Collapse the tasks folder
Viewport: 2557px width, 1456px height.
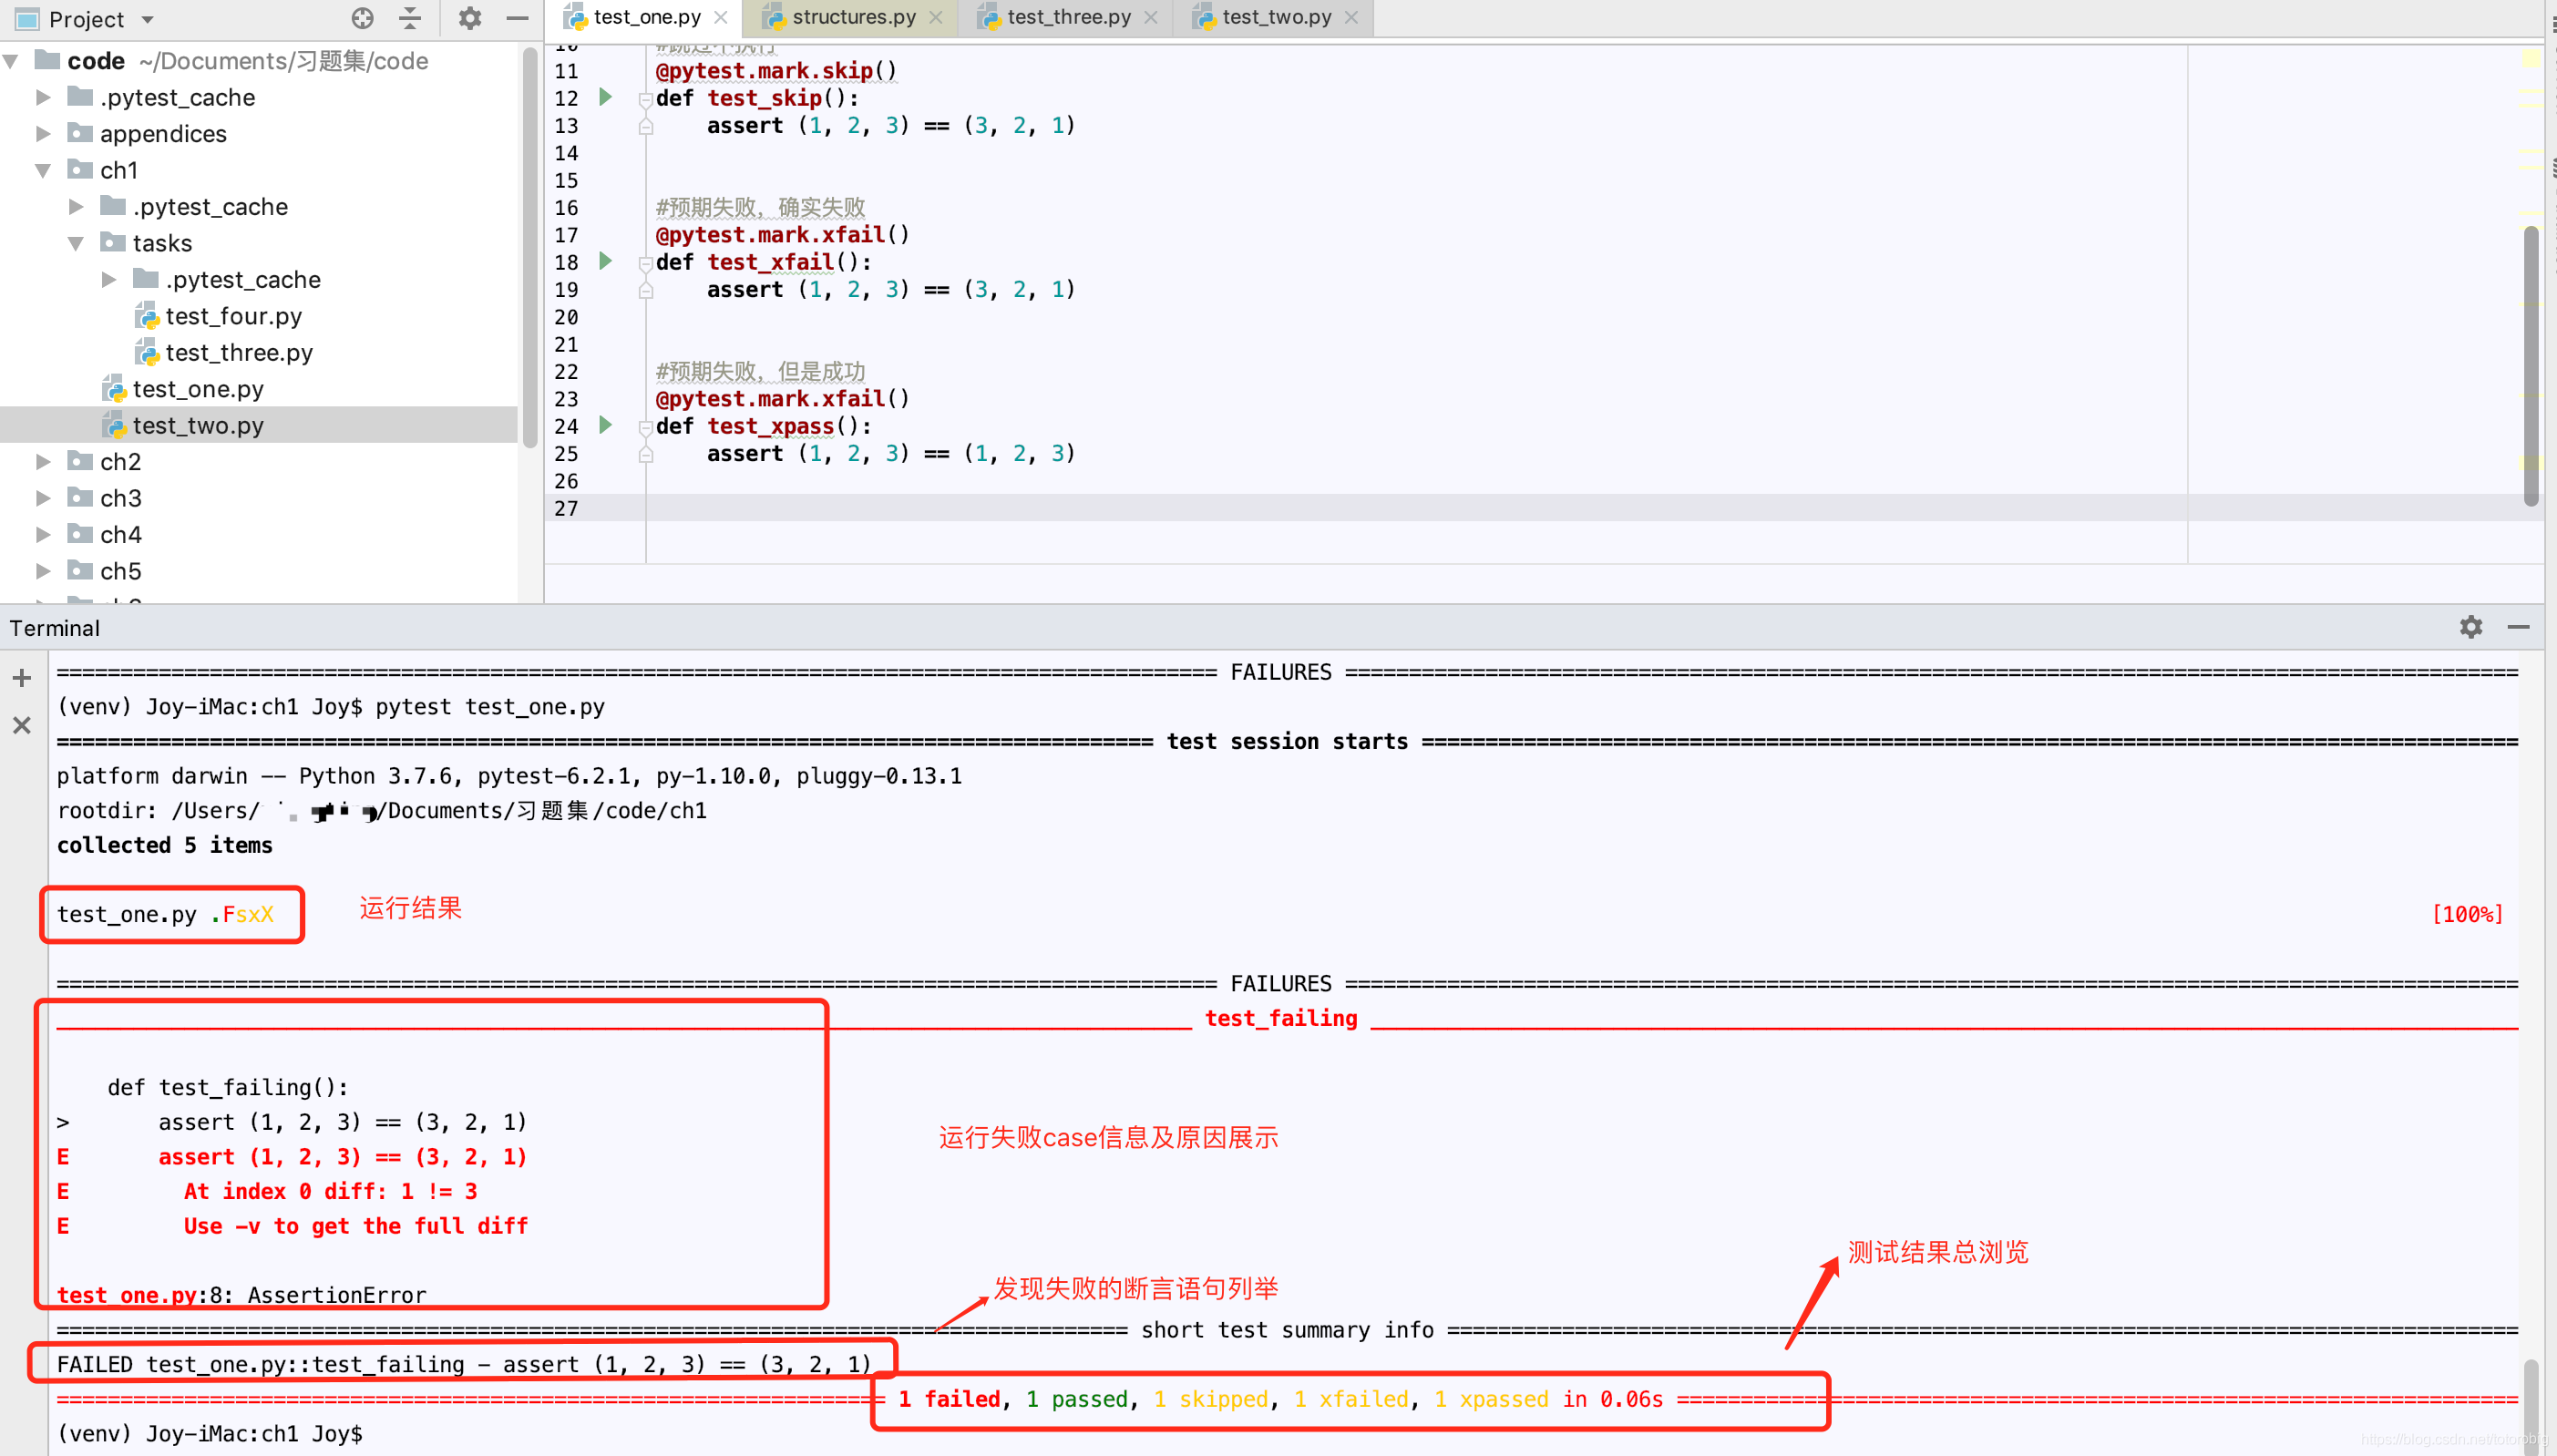(x=76, y=243)
